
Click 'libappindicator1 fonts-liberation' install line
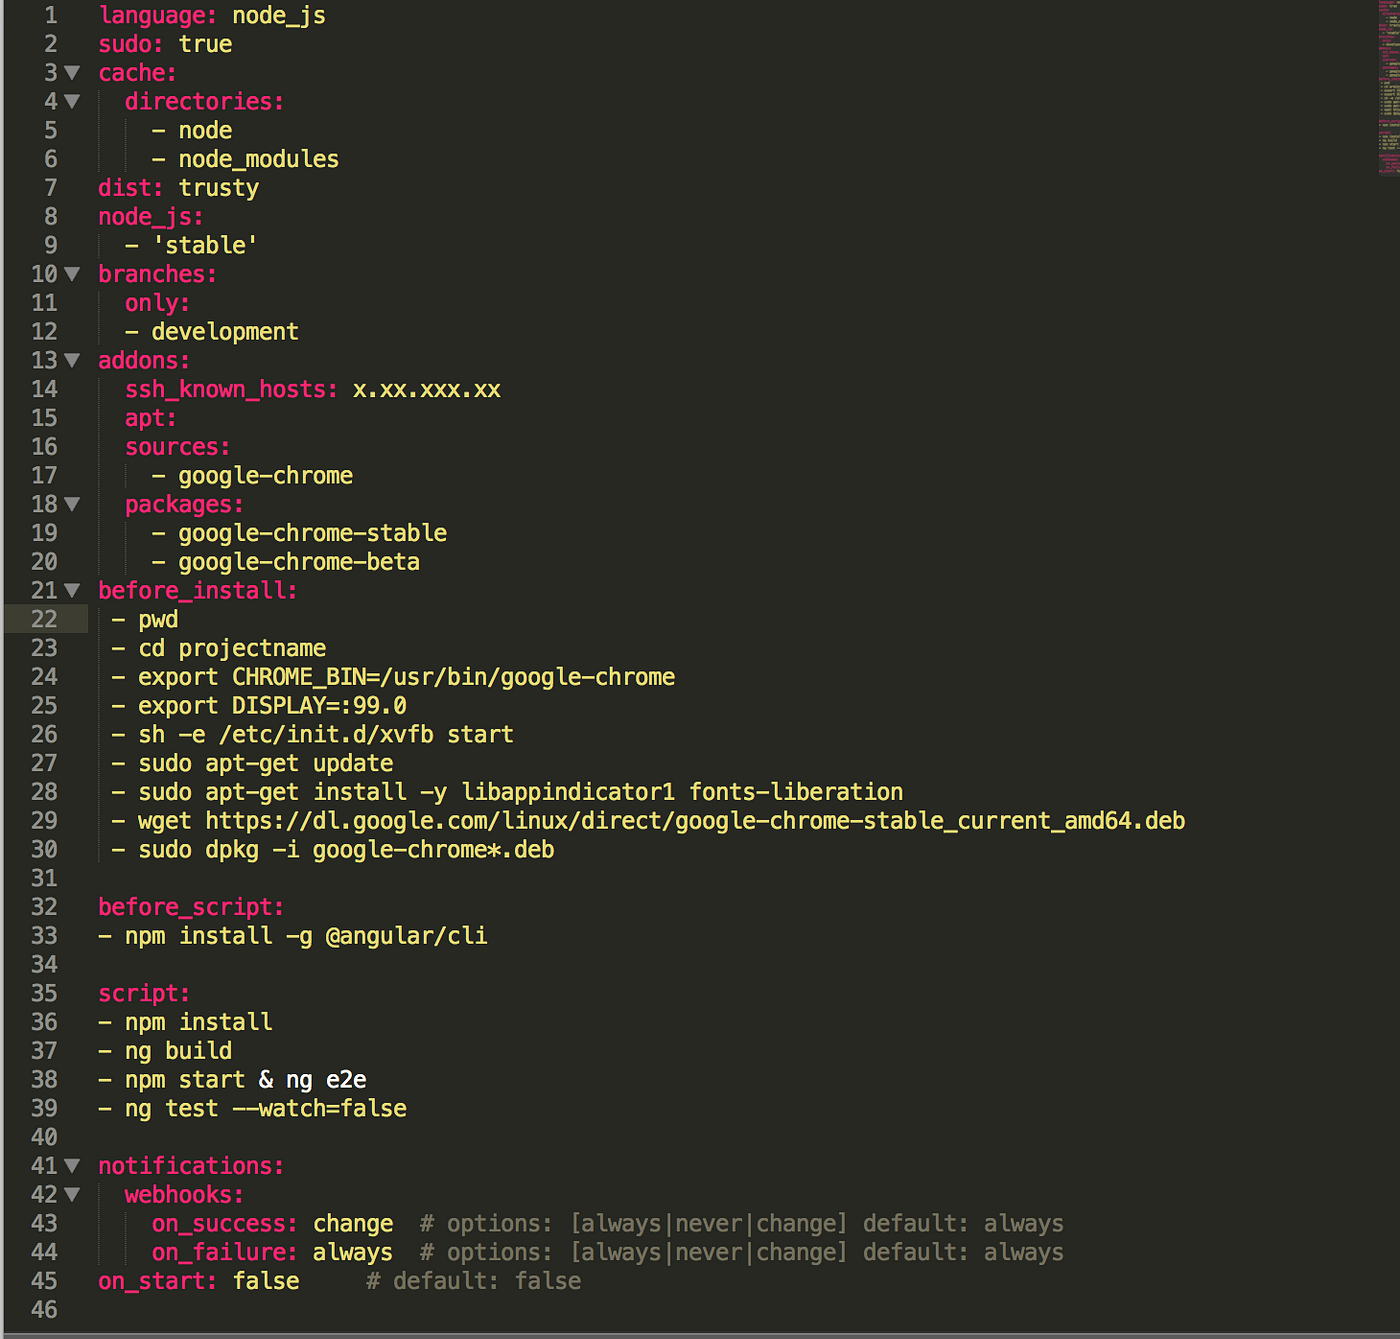[520, 793]
